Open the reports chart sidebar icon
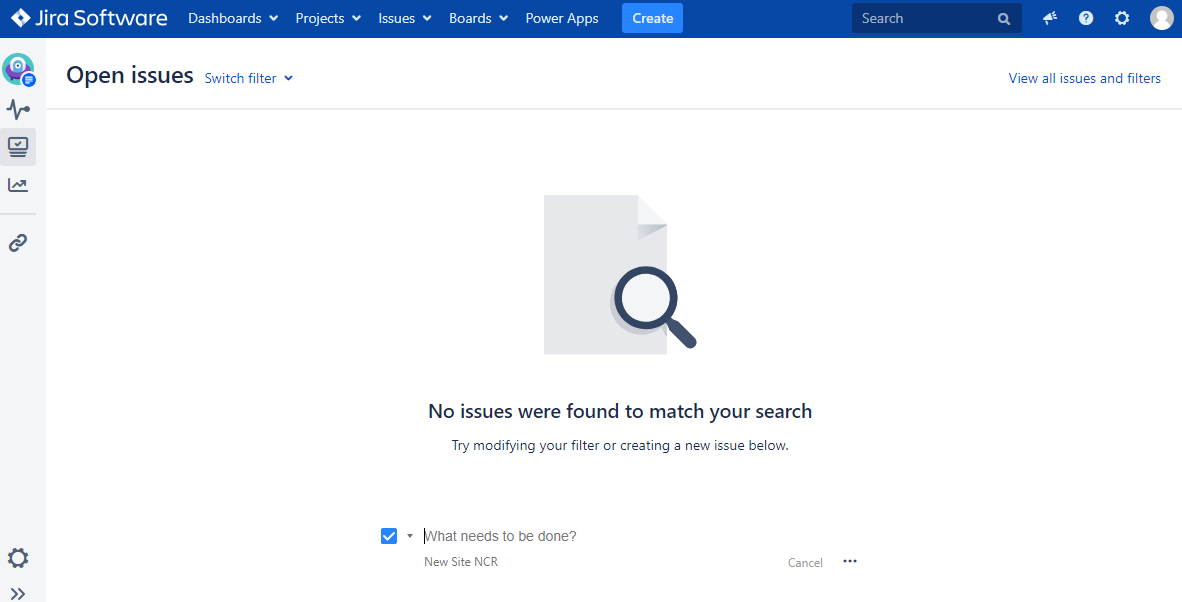This screenshot has width=1182, height=602. (18, 185)
